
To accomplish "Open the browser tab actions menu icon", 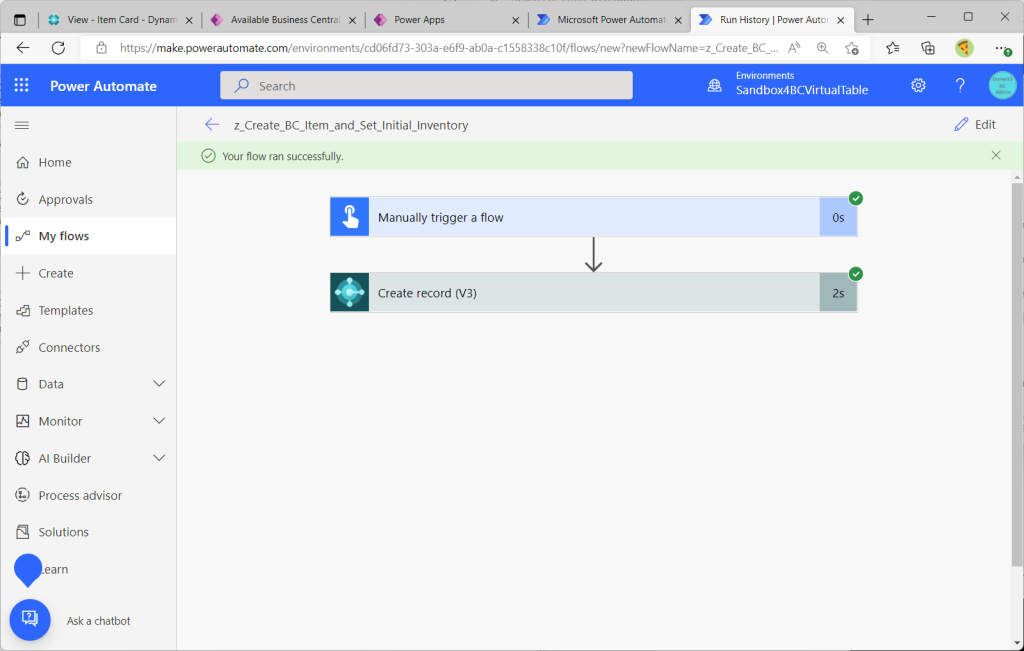I will point(20,20).
